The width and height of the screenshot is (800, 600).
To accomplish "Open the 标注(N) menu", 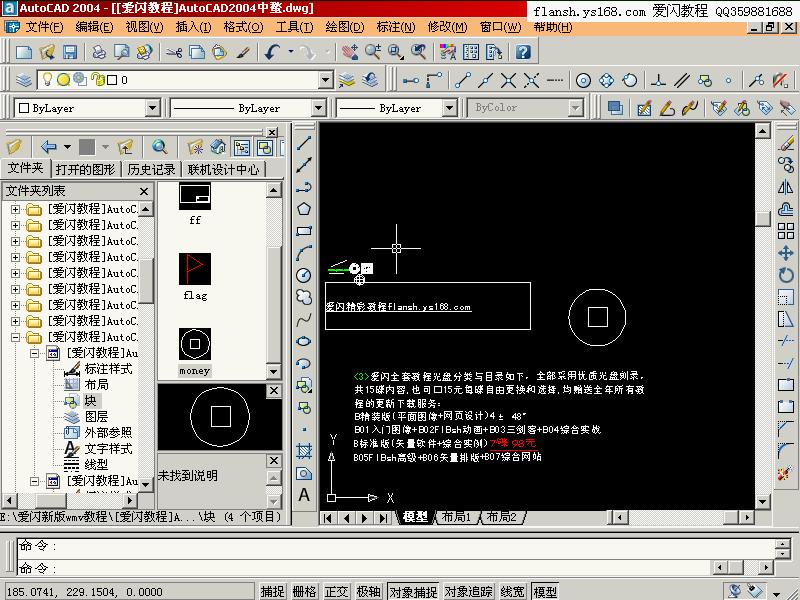I will coord(395,27).
